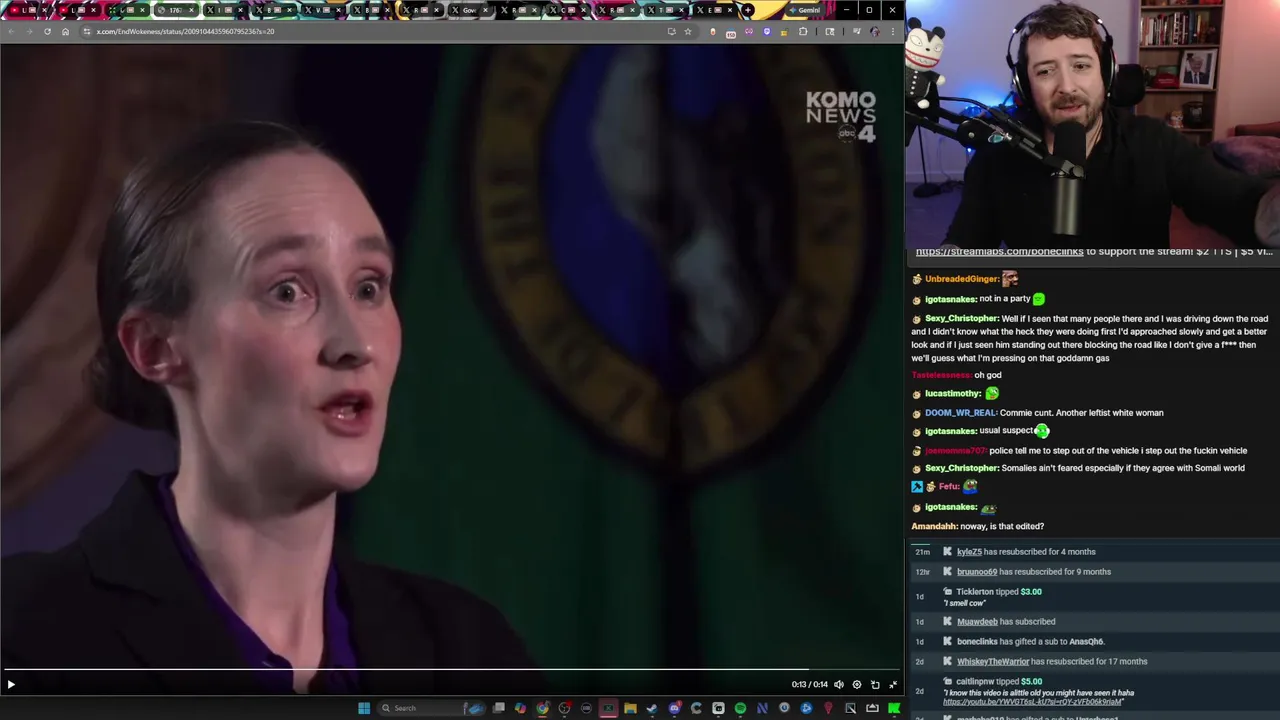Click the browser back arrow
The image size is (1280, 720).
click(11, 31)
